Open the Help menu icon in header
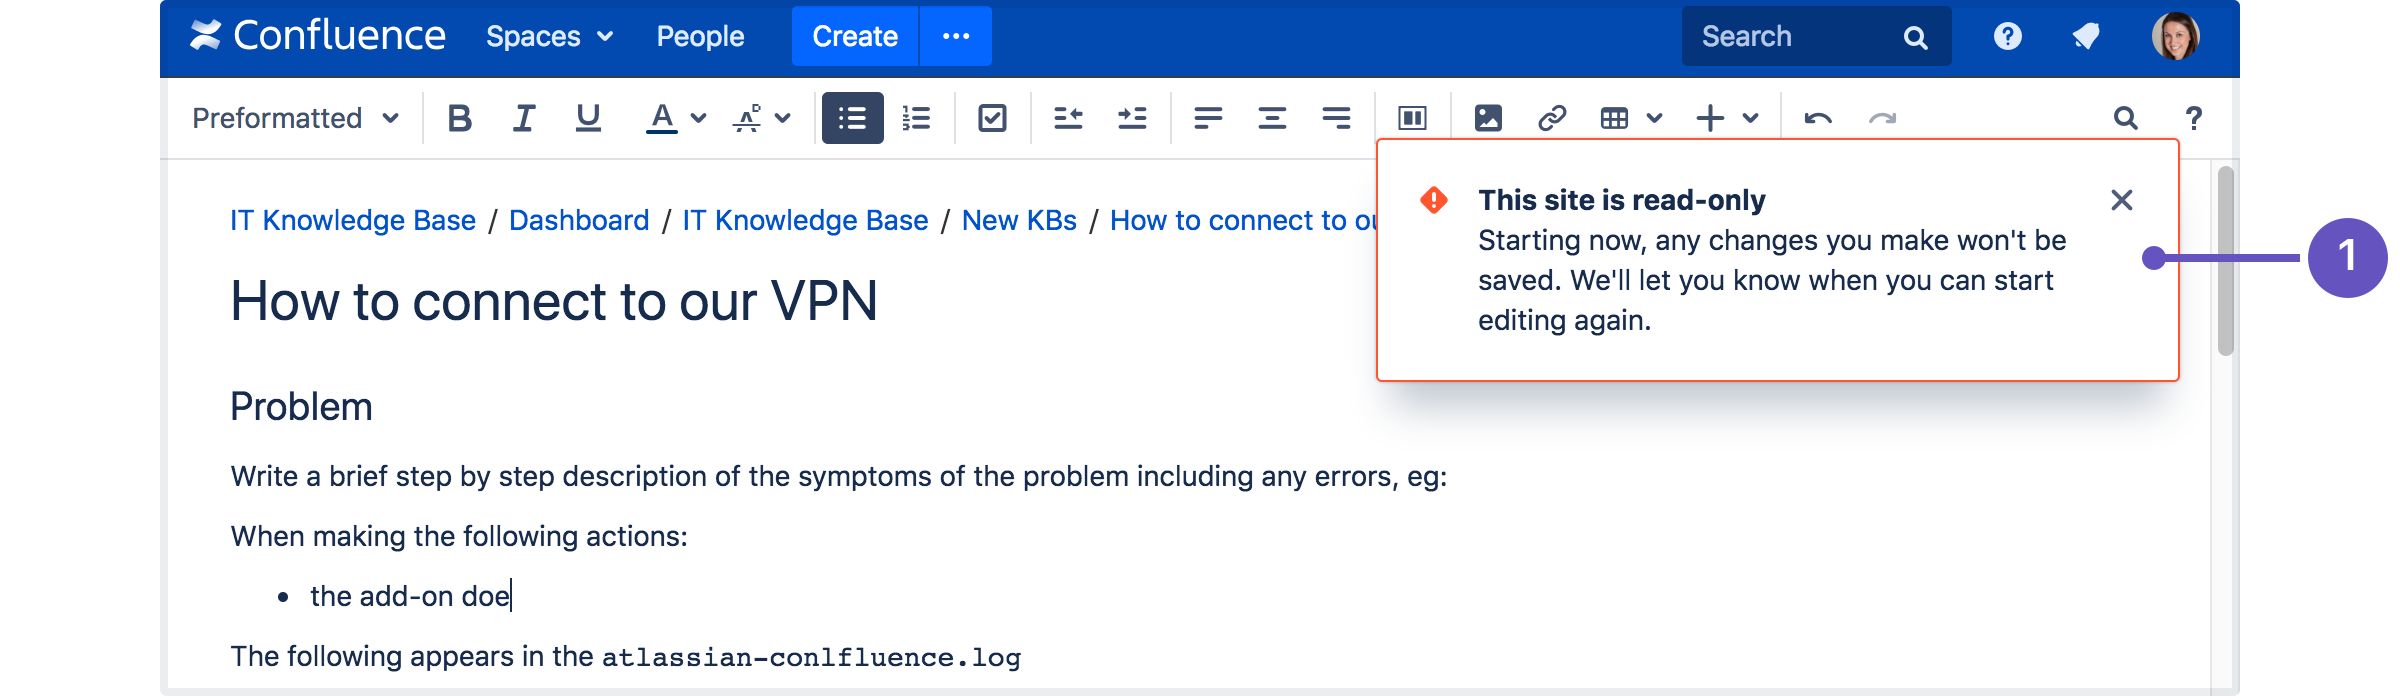This screenshot has width=2400, height=698. [2007, 37]
